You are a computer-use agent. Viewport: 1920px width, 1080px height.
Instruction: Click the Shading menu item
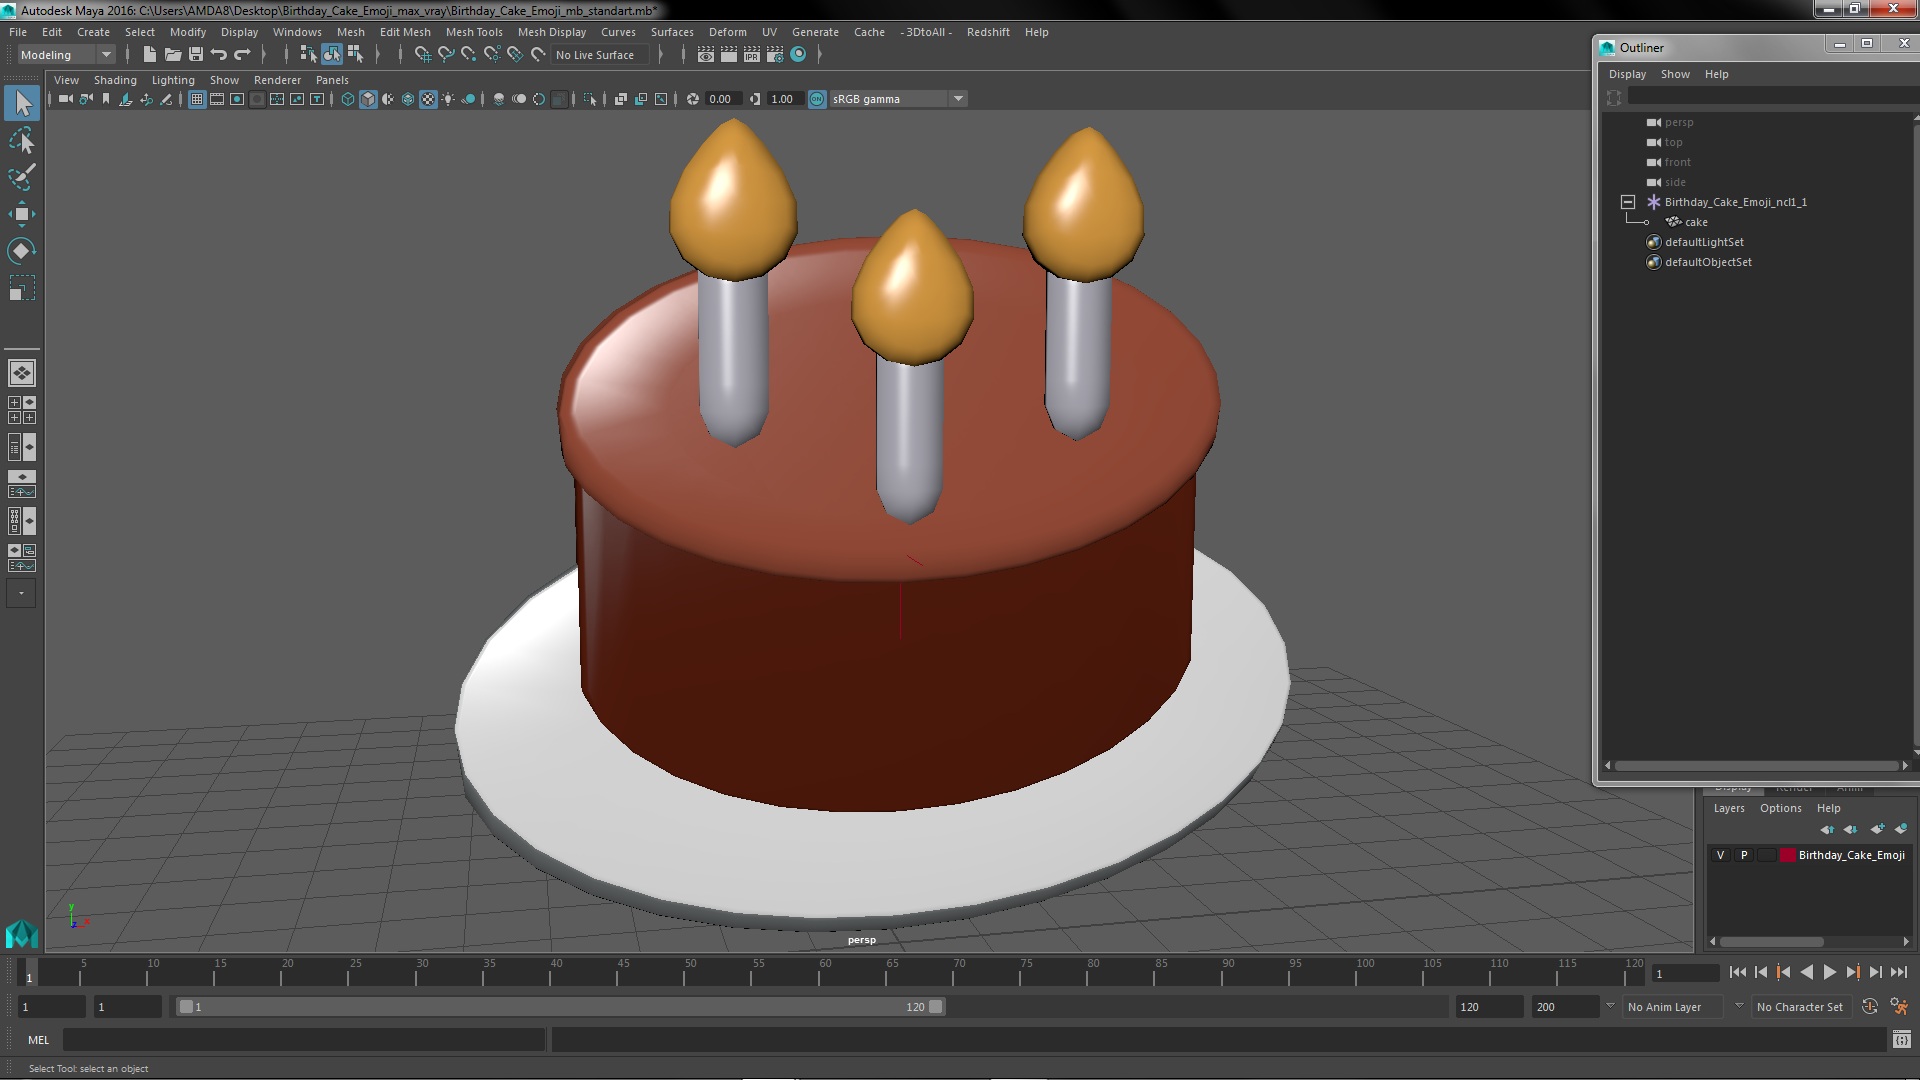(113, 79)
